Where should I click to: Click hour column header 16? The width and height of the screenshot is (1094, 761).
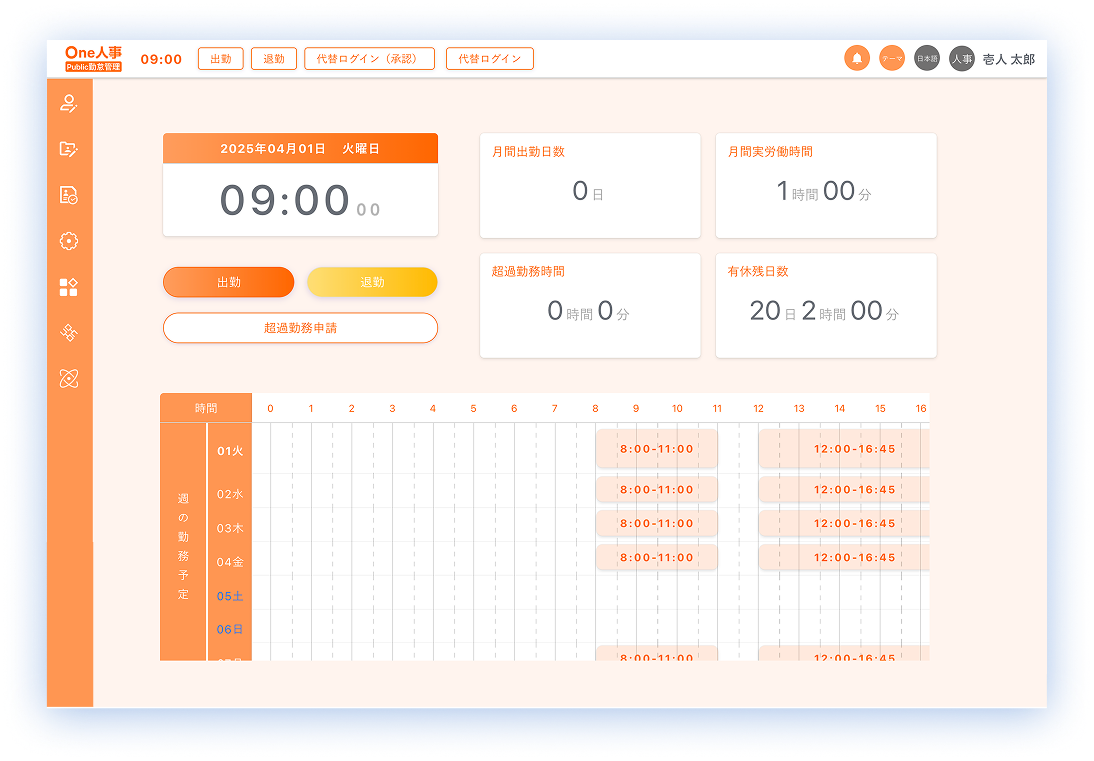pos(921,409)
